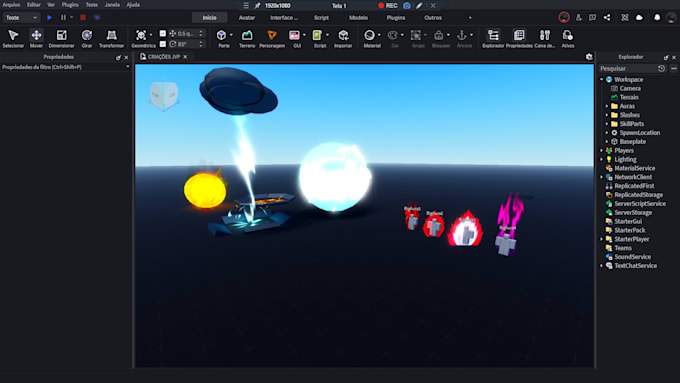
Task: Stop the test with the red square
Action: point(83,17)
